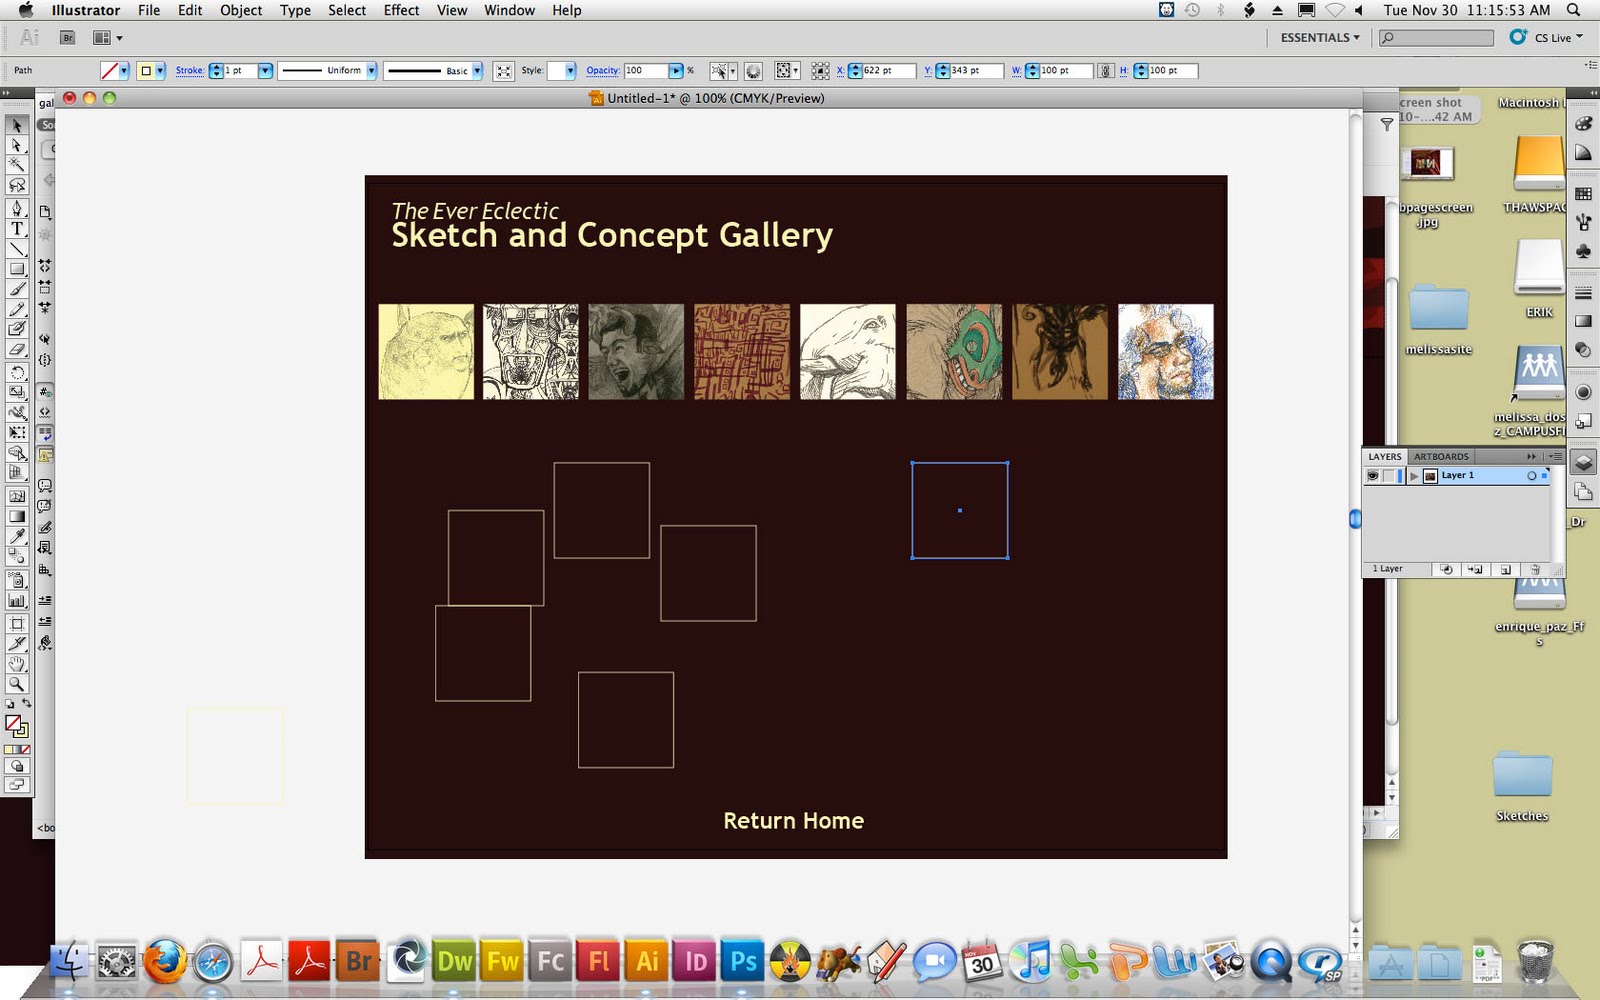Reset to default fill and stroke

pyautogui.click(x=10, y=704)
